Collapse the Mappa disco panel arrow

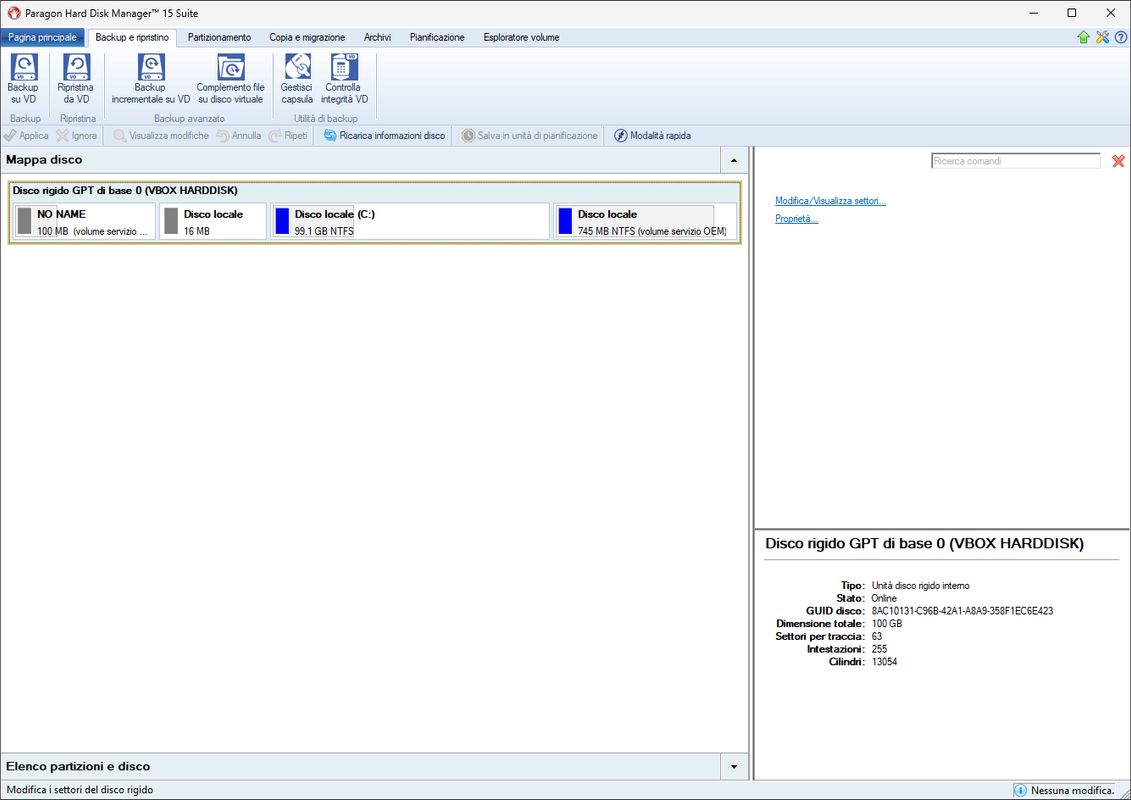coord(734,160)
